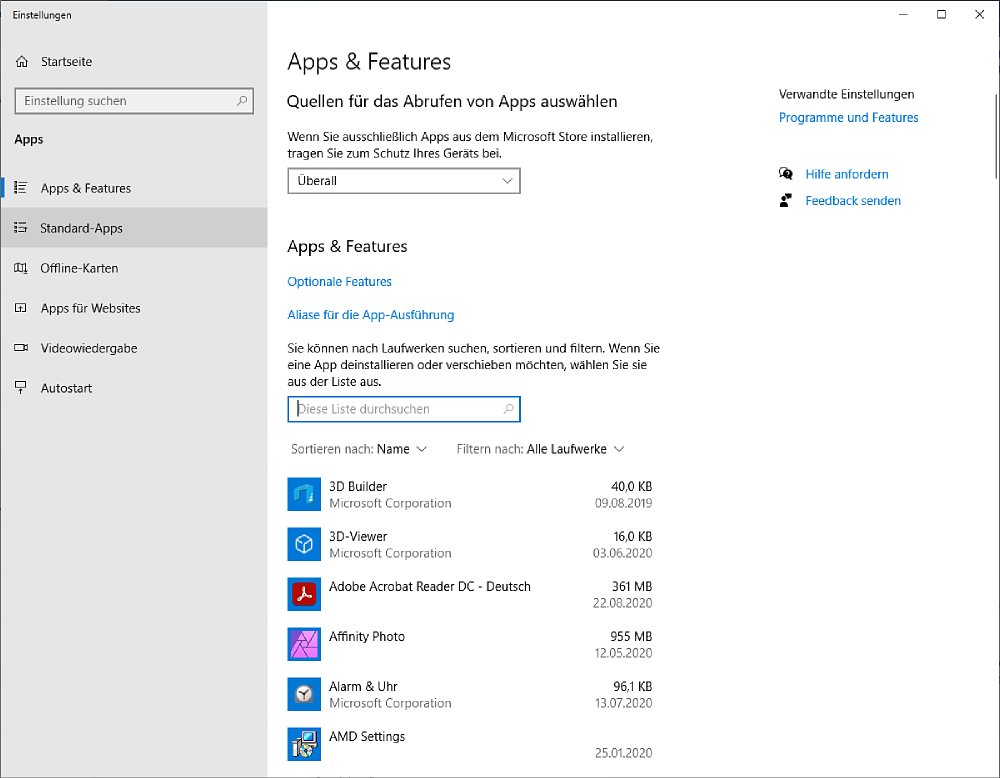The image size is (1000, 778).
Task: Click the magnifier icon in Einstellung suchen
Action: coord(242,101)
